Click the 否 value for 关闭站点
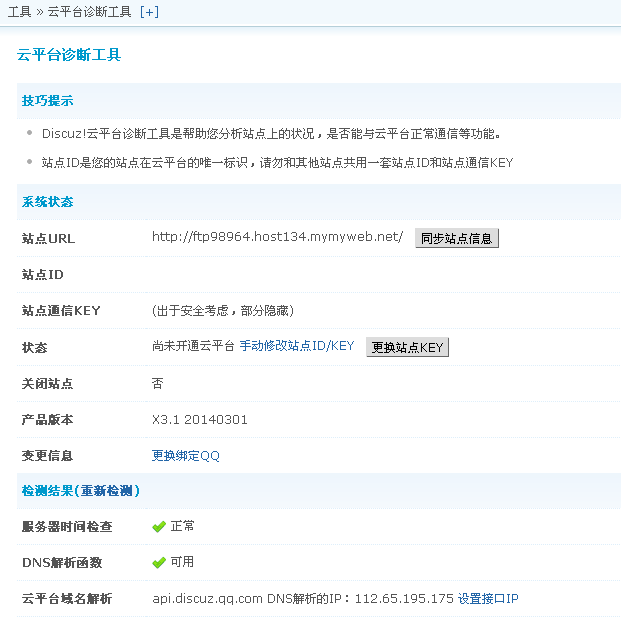This screenshot has width=621, height=624. click(158, 383)
